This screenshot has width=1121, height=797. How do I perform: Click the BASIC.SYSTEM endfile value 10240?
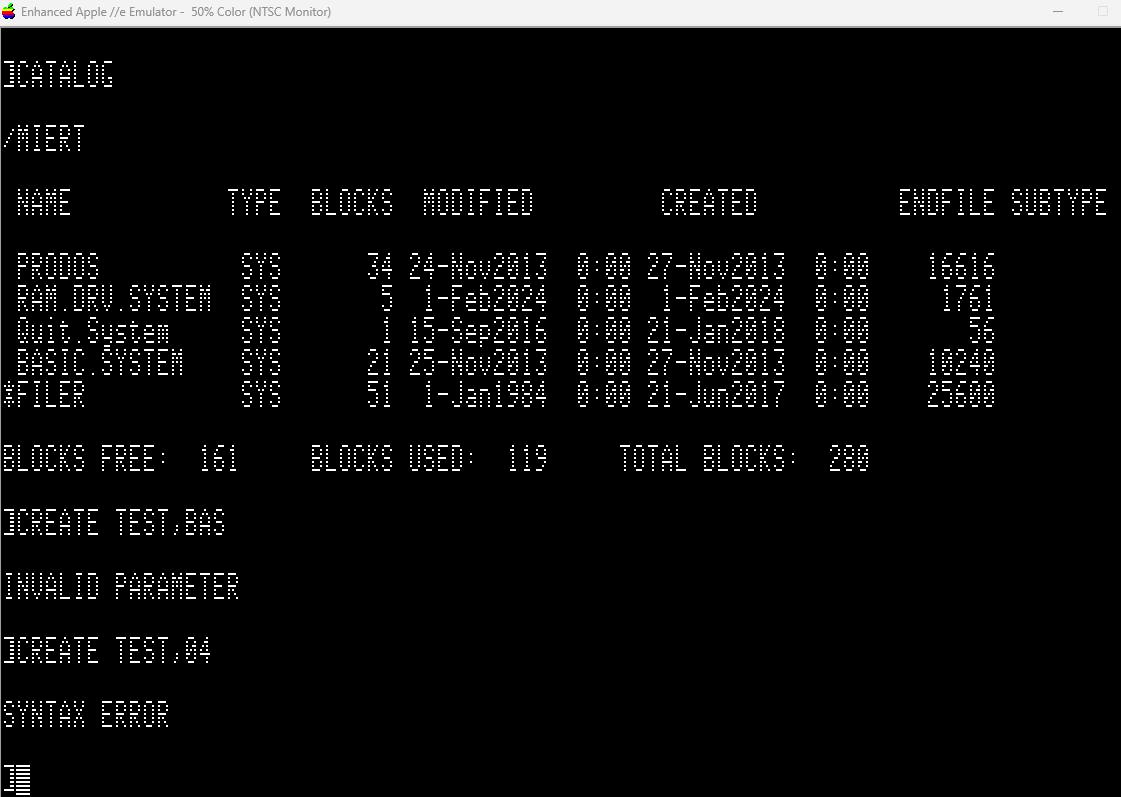point(961,362)
